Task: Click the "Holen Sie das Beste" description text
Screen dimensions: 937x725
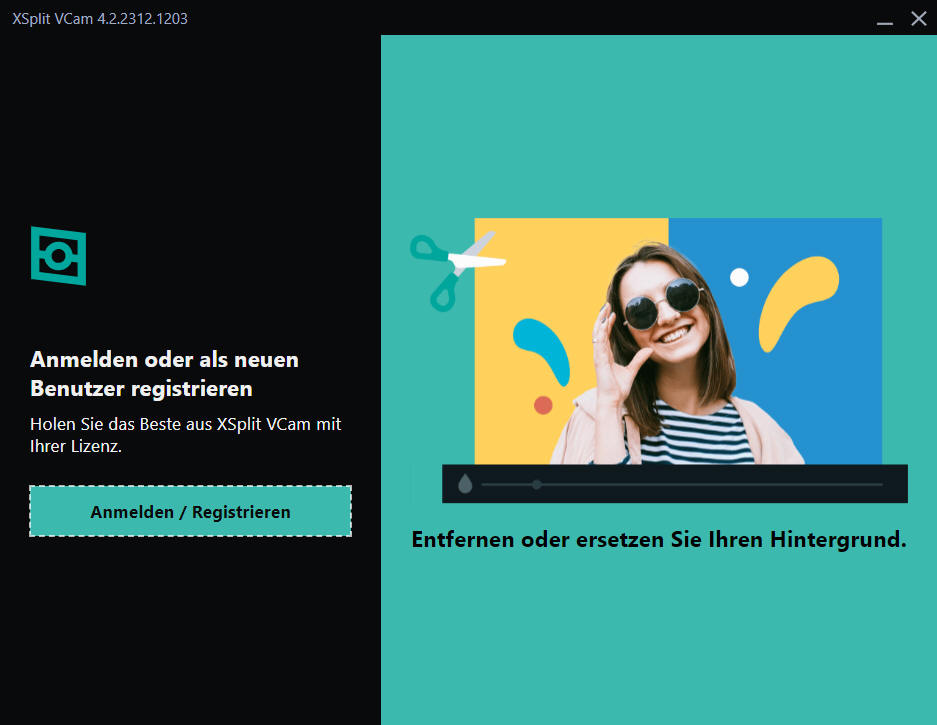Action: click(185, 435)
